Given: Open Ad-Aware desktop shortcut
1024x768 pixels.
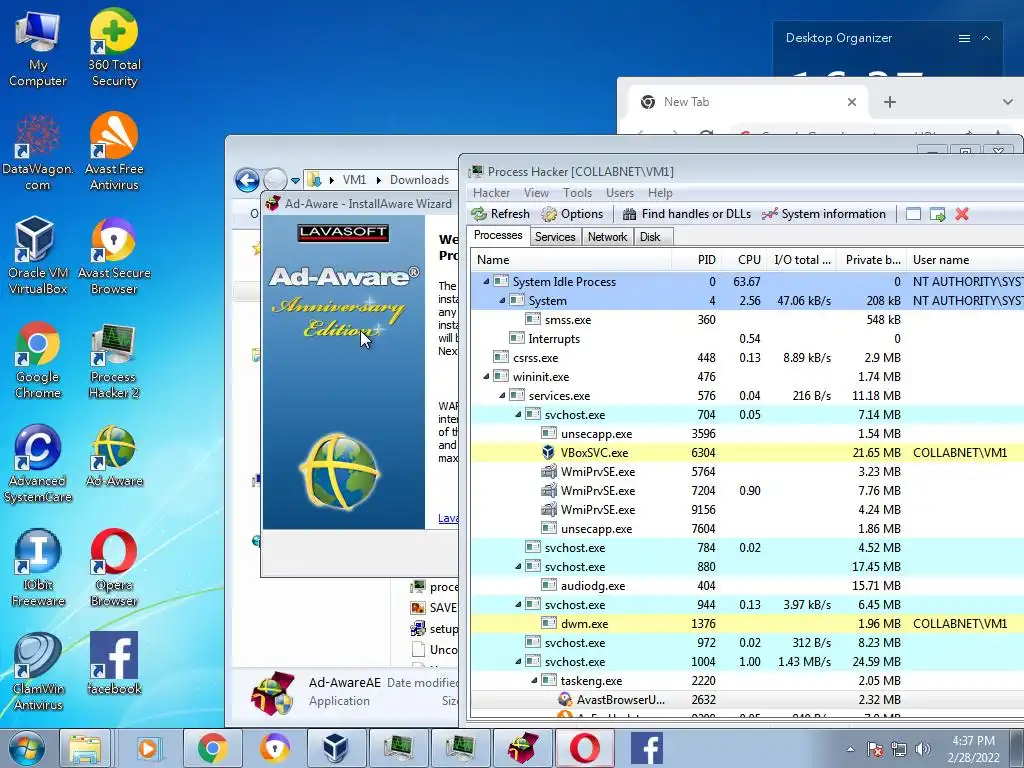Looking at the screenshot, I should [x=114, y=456].
